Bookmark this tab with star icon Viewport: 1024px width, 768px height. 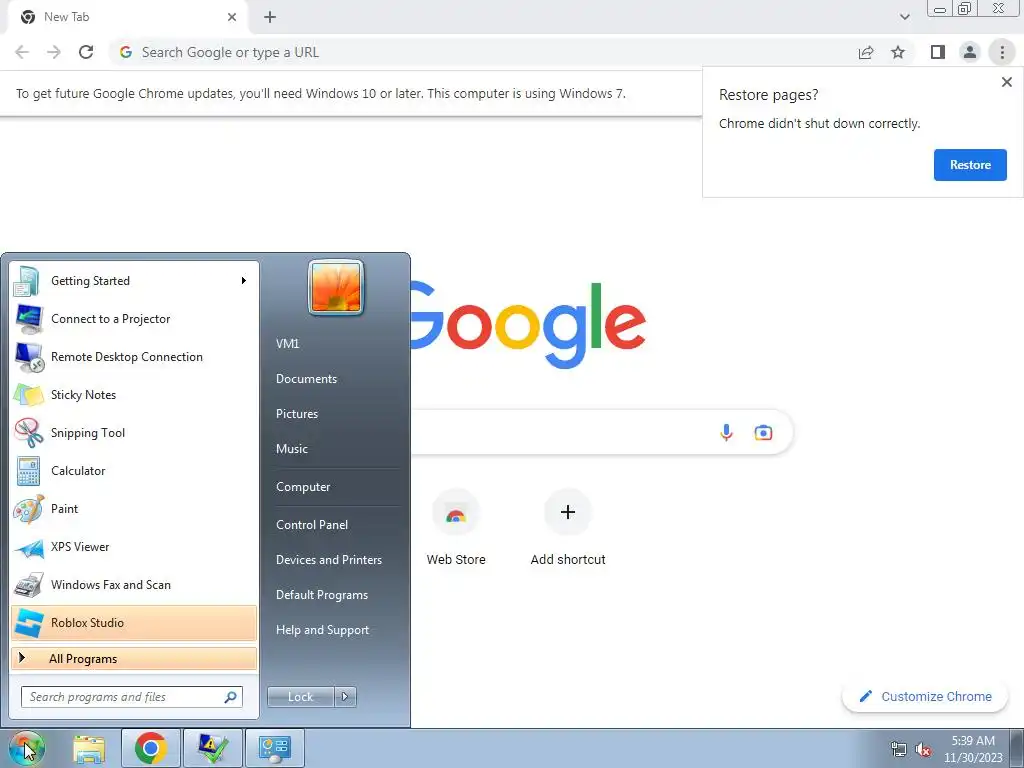898,52
